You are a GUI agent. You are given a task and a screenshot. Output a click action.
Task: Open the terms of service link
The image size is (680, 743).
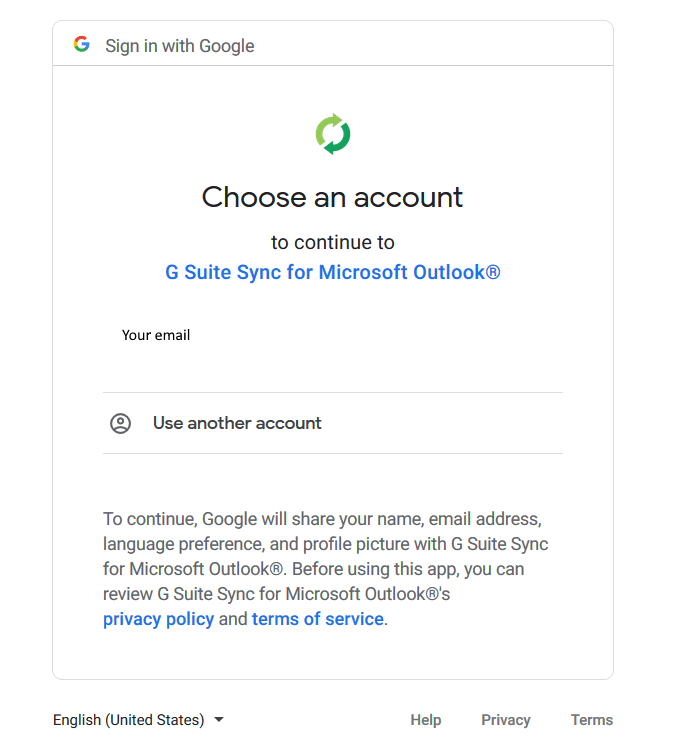[x=318, y=619]
